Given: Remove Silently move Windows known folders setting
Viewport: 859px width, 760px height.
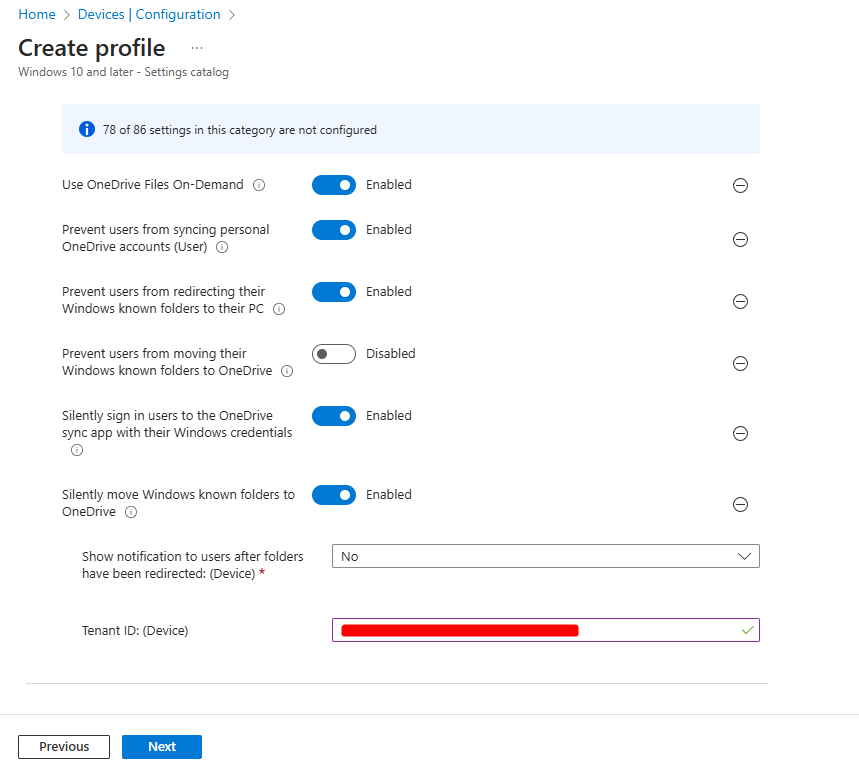Looking at the screenshot, I should [740, 504].
